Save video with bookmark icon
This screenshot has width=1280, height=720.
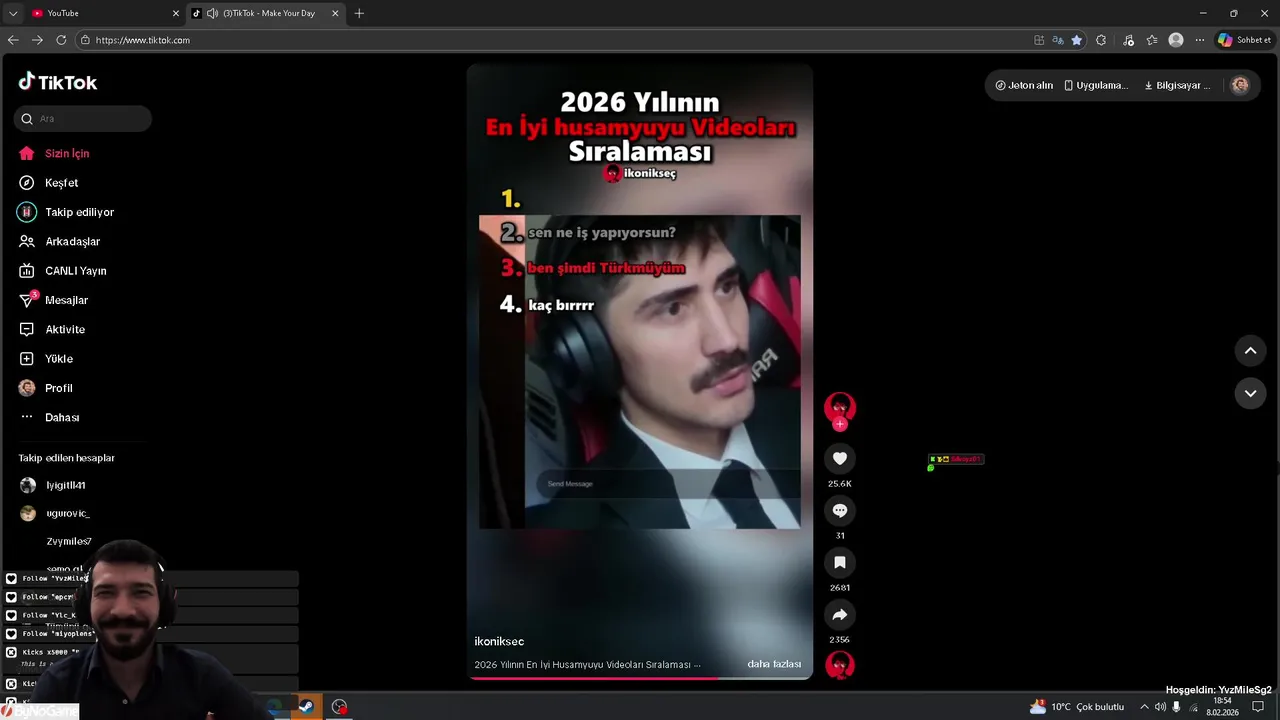coord(840,562)
